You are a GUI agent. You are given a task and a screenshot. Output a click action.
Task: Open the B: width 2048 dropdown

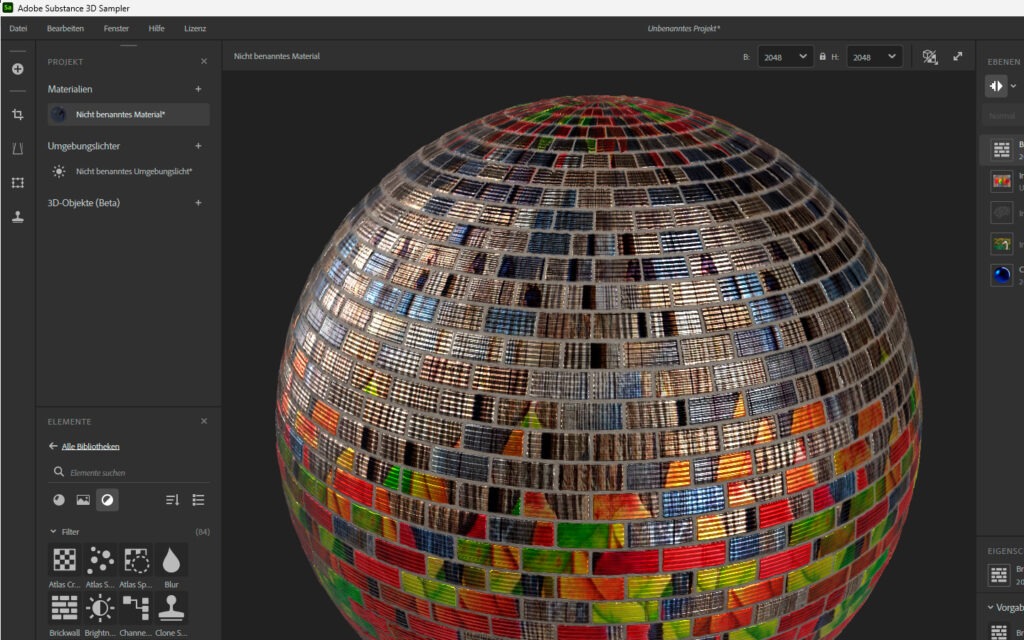click(x=786, y=57)
